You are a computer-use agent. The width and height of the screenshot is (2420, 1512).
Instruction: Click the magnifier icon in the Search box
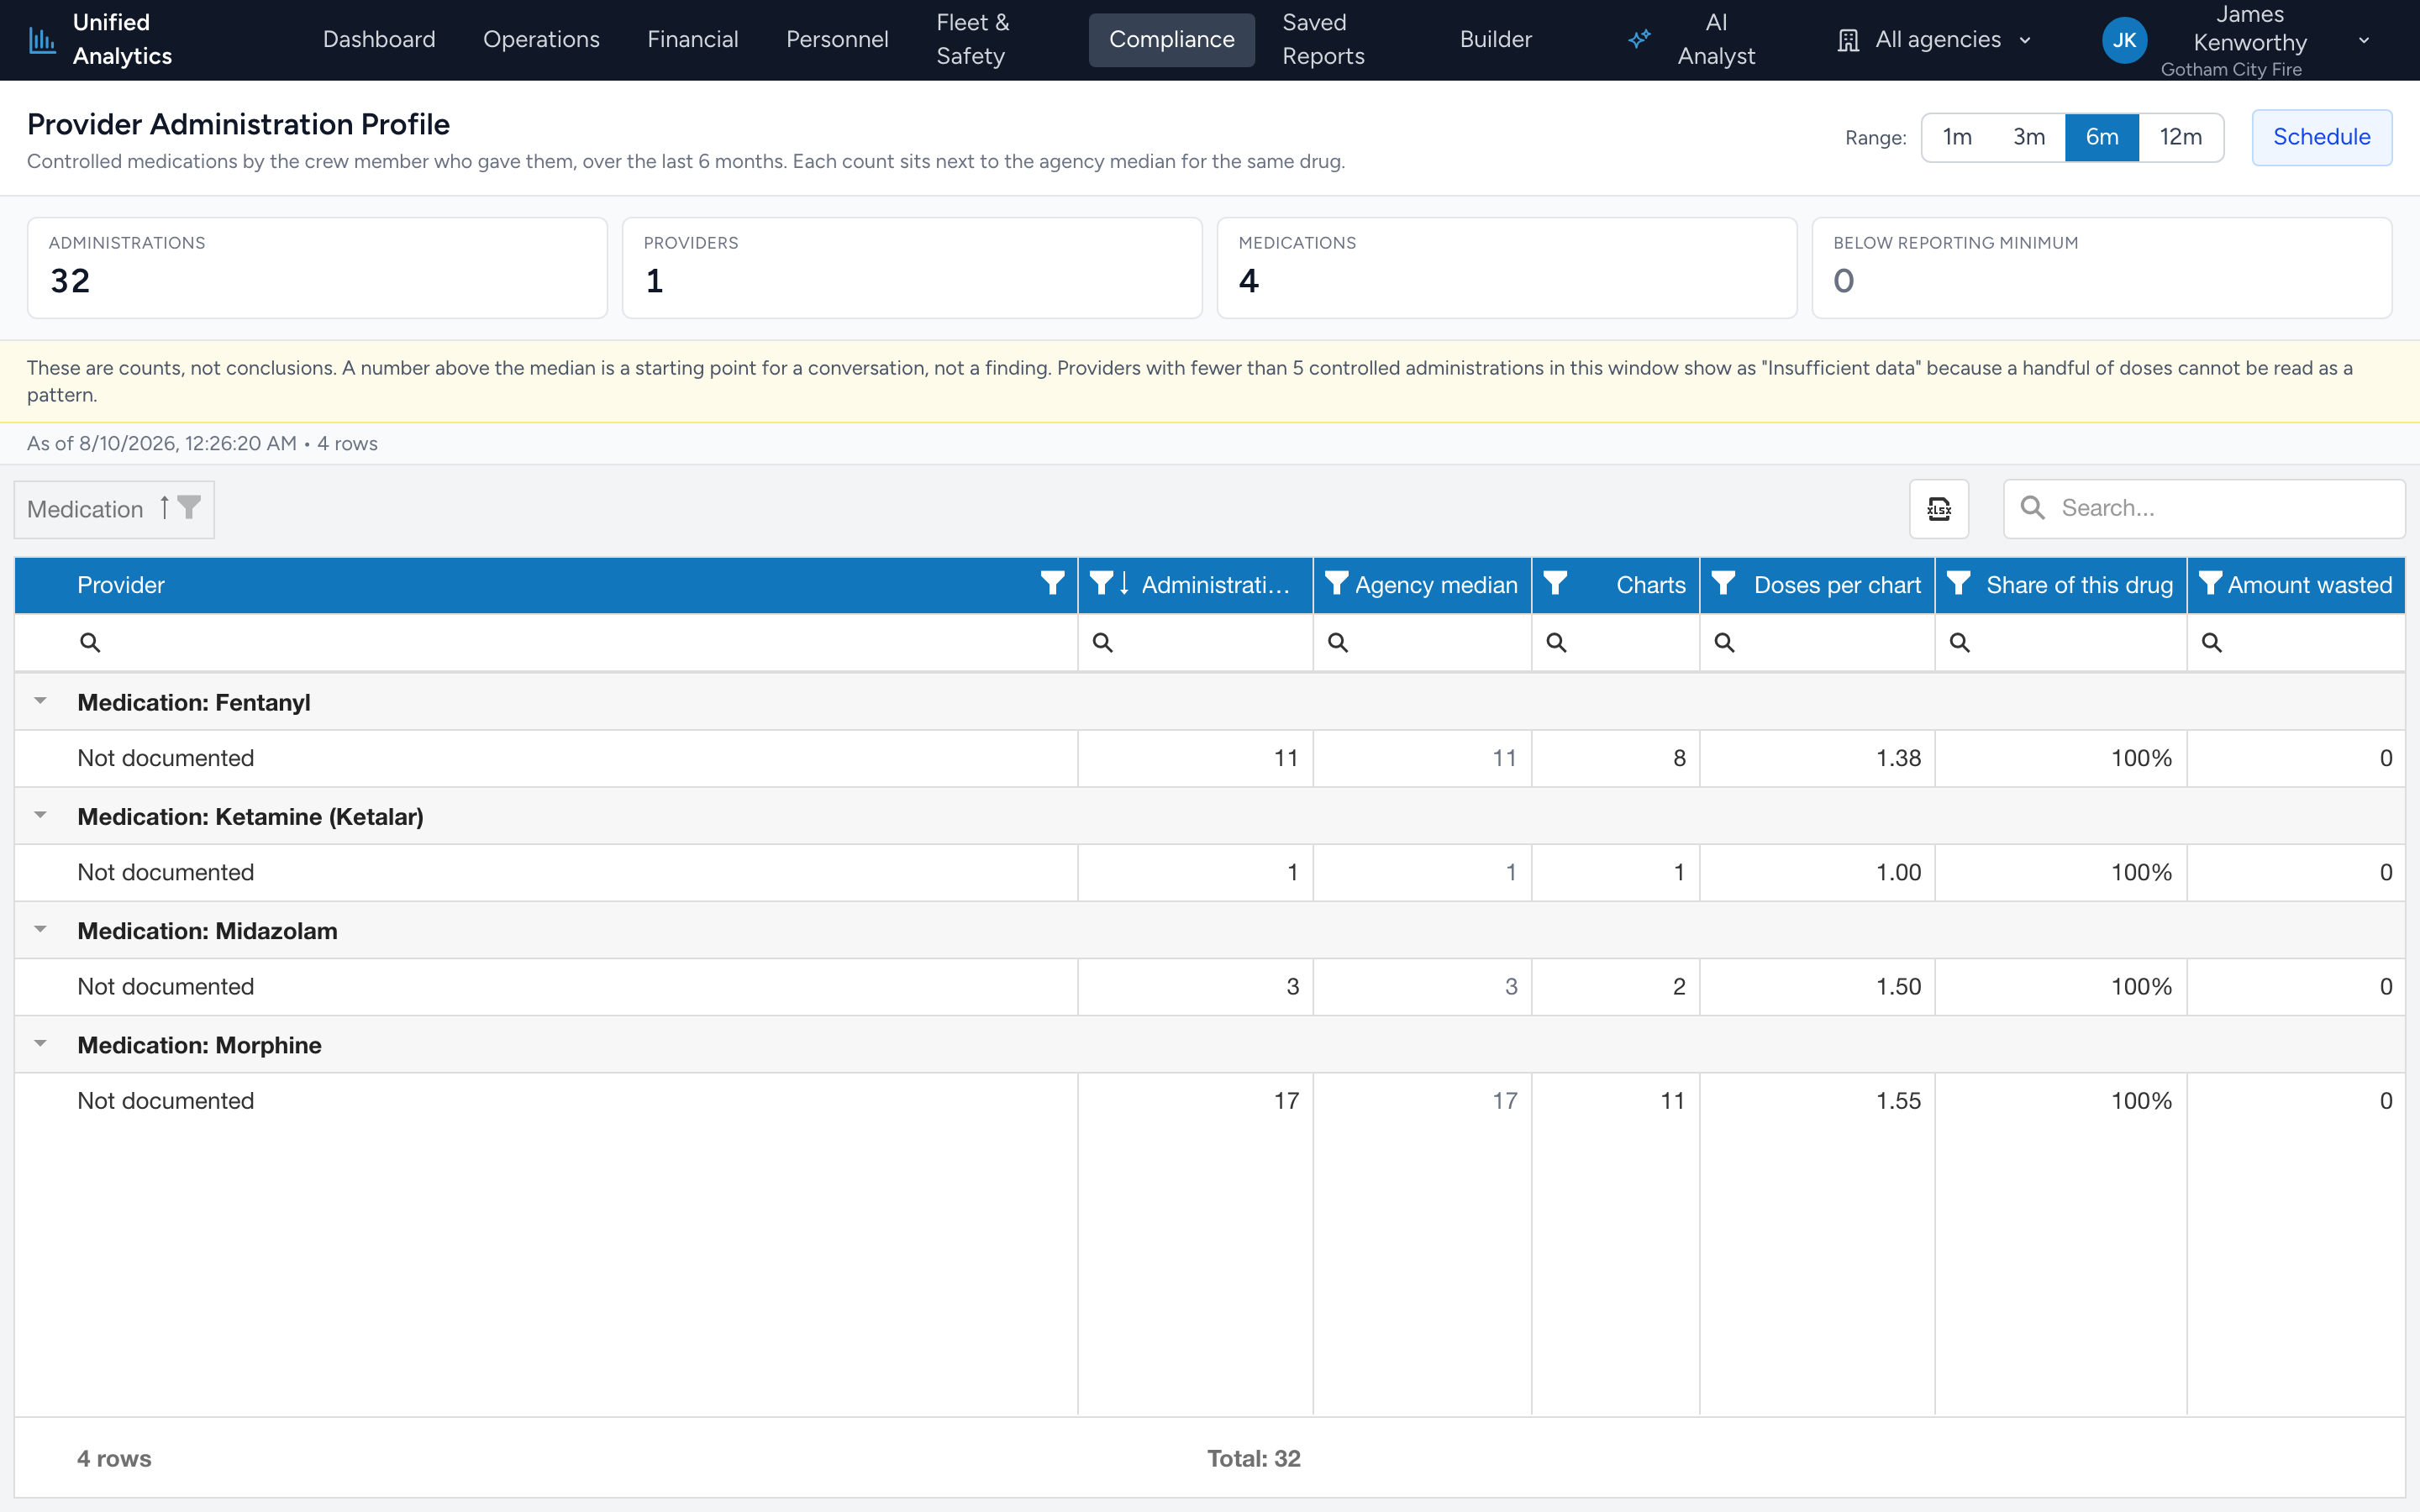click(2033, 508)
